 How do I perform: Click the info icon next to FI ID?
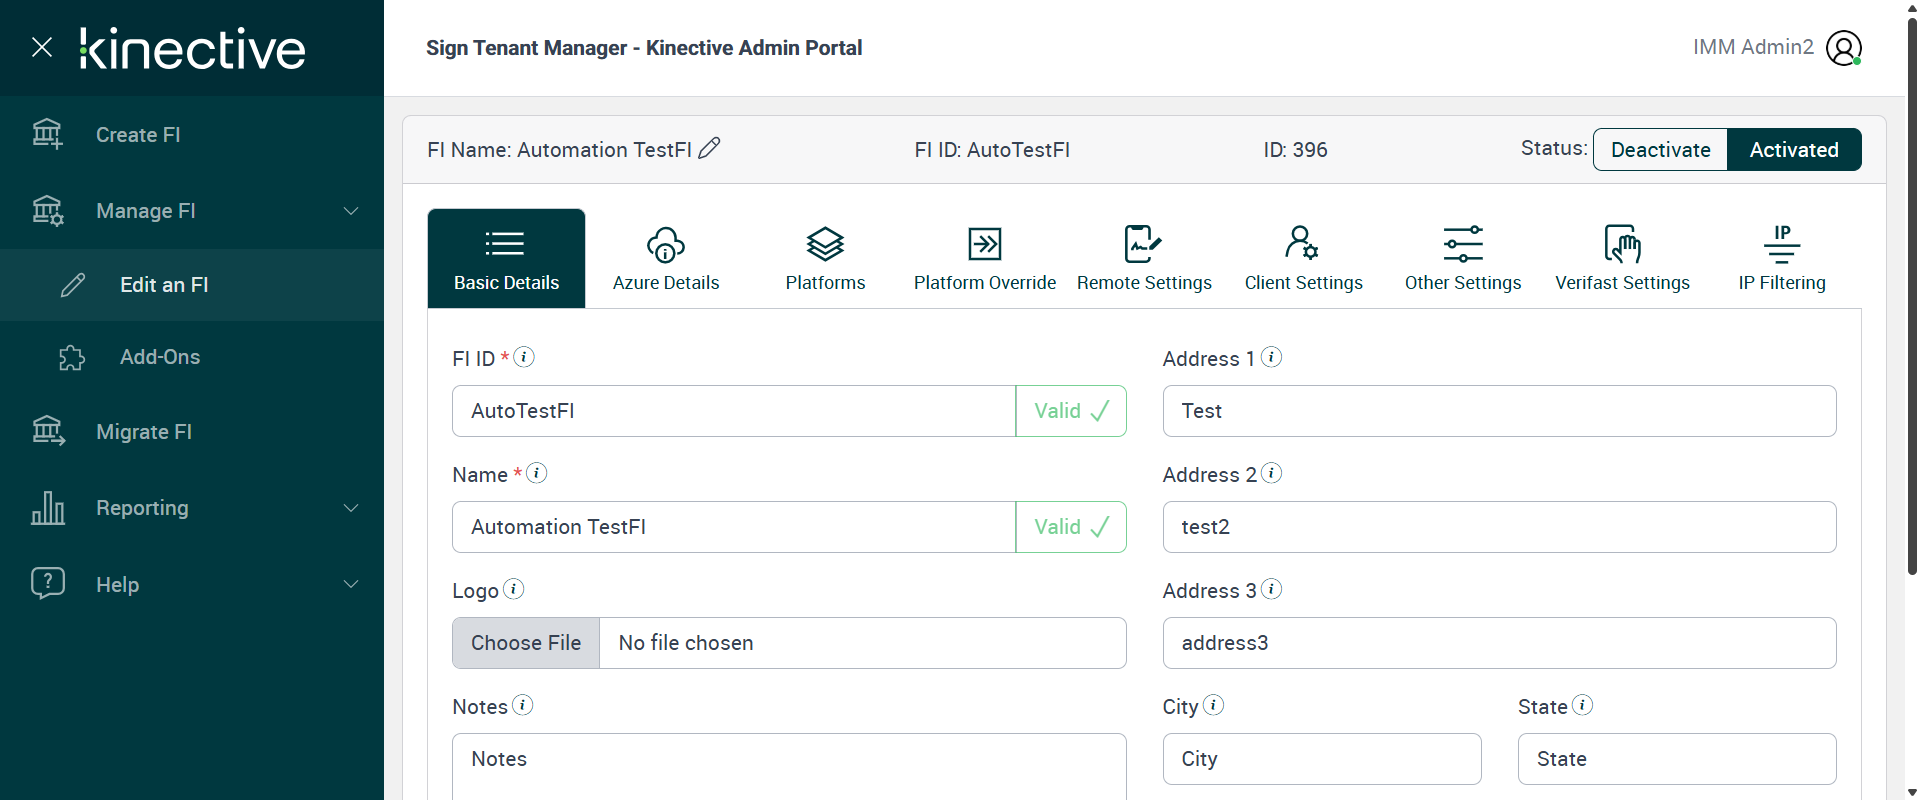[x=524, y=357]
